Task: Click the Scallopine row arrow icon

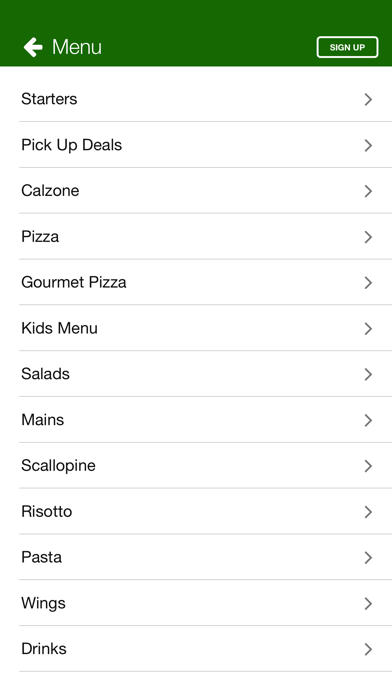Action: tap(368, 466)
